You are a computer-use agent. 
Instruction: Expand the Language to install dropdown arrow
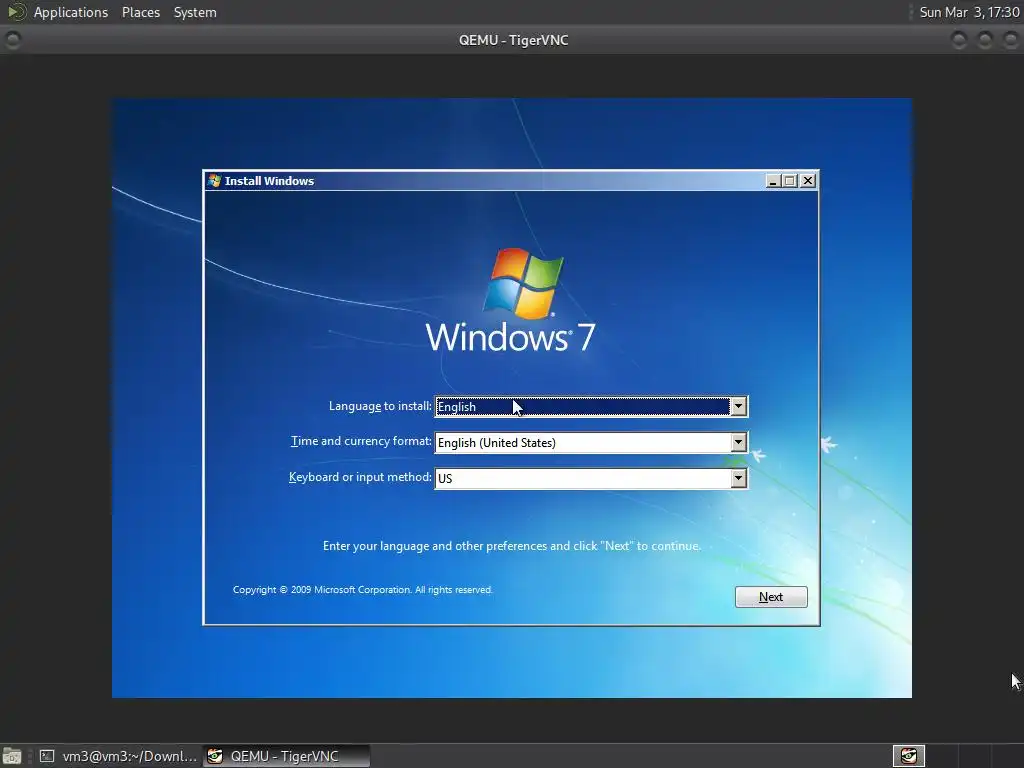coord(739,406)
